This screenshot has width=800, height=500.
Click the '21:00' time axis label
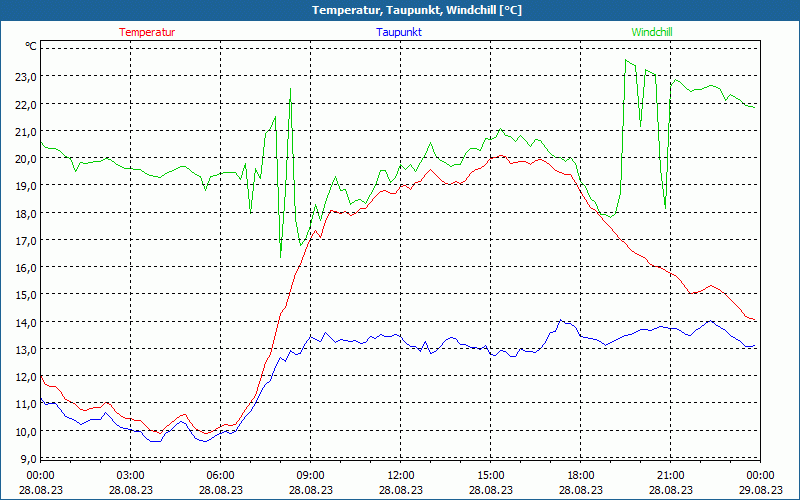pyautogui.click(x=670, y=476)
